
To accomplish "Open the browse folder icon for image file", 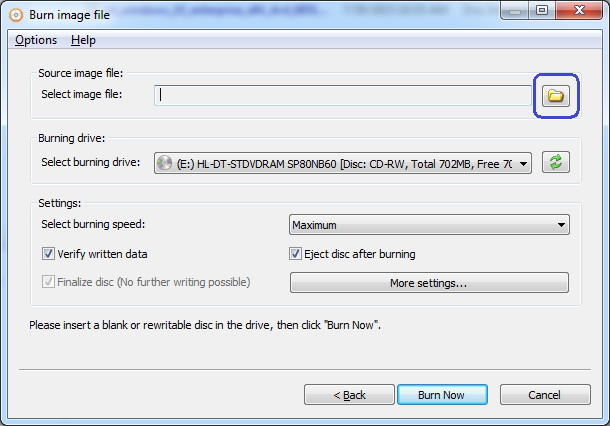I will coord(556,96).
